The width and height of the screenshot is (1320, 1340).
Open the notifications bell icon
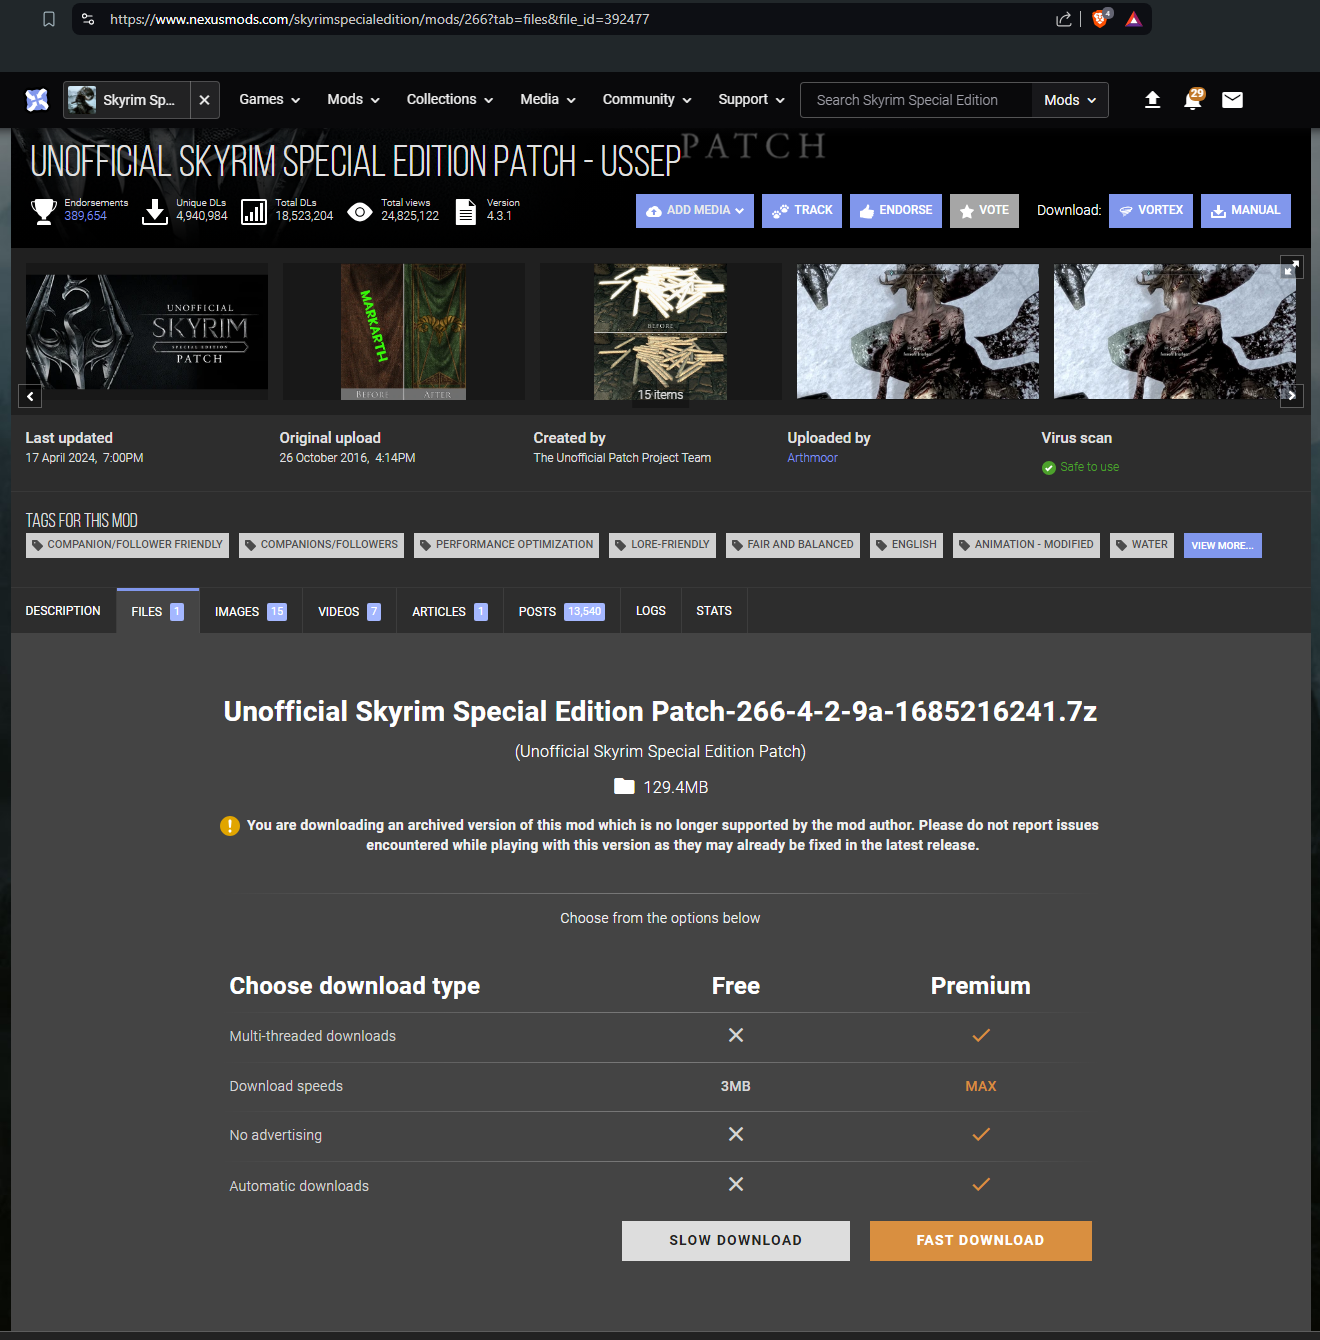tap(1192, 100)
